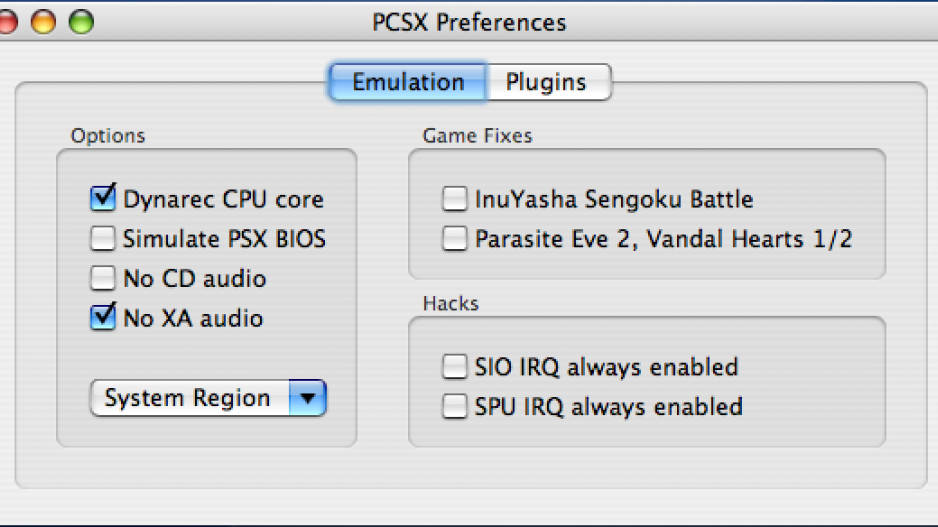The height and width of the screenshot is (527, 938).
Task: Enable SIO IRQ always enabled hack
Action: point(455,367)
